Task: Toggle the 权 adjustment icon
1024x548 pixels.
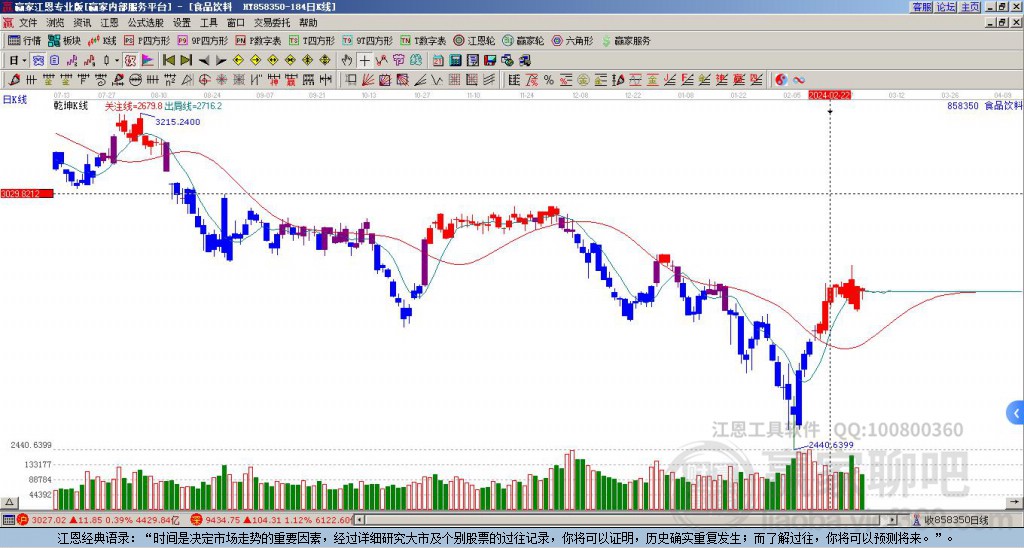Action: (130, 60)
